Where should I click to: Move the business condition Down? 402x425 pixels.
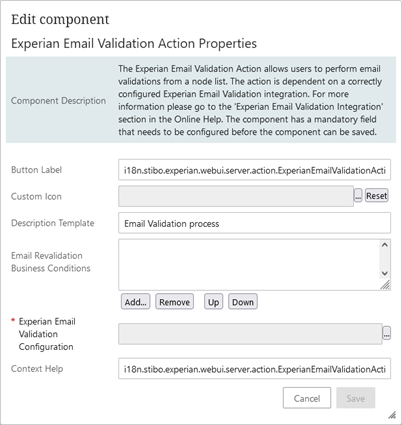click(x=243, y=302)
